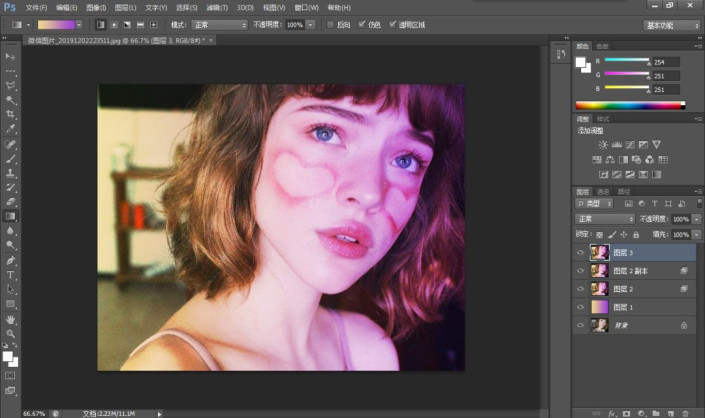
Task: Open the 编辑(E) menu
Action: (x=67, y=8)
